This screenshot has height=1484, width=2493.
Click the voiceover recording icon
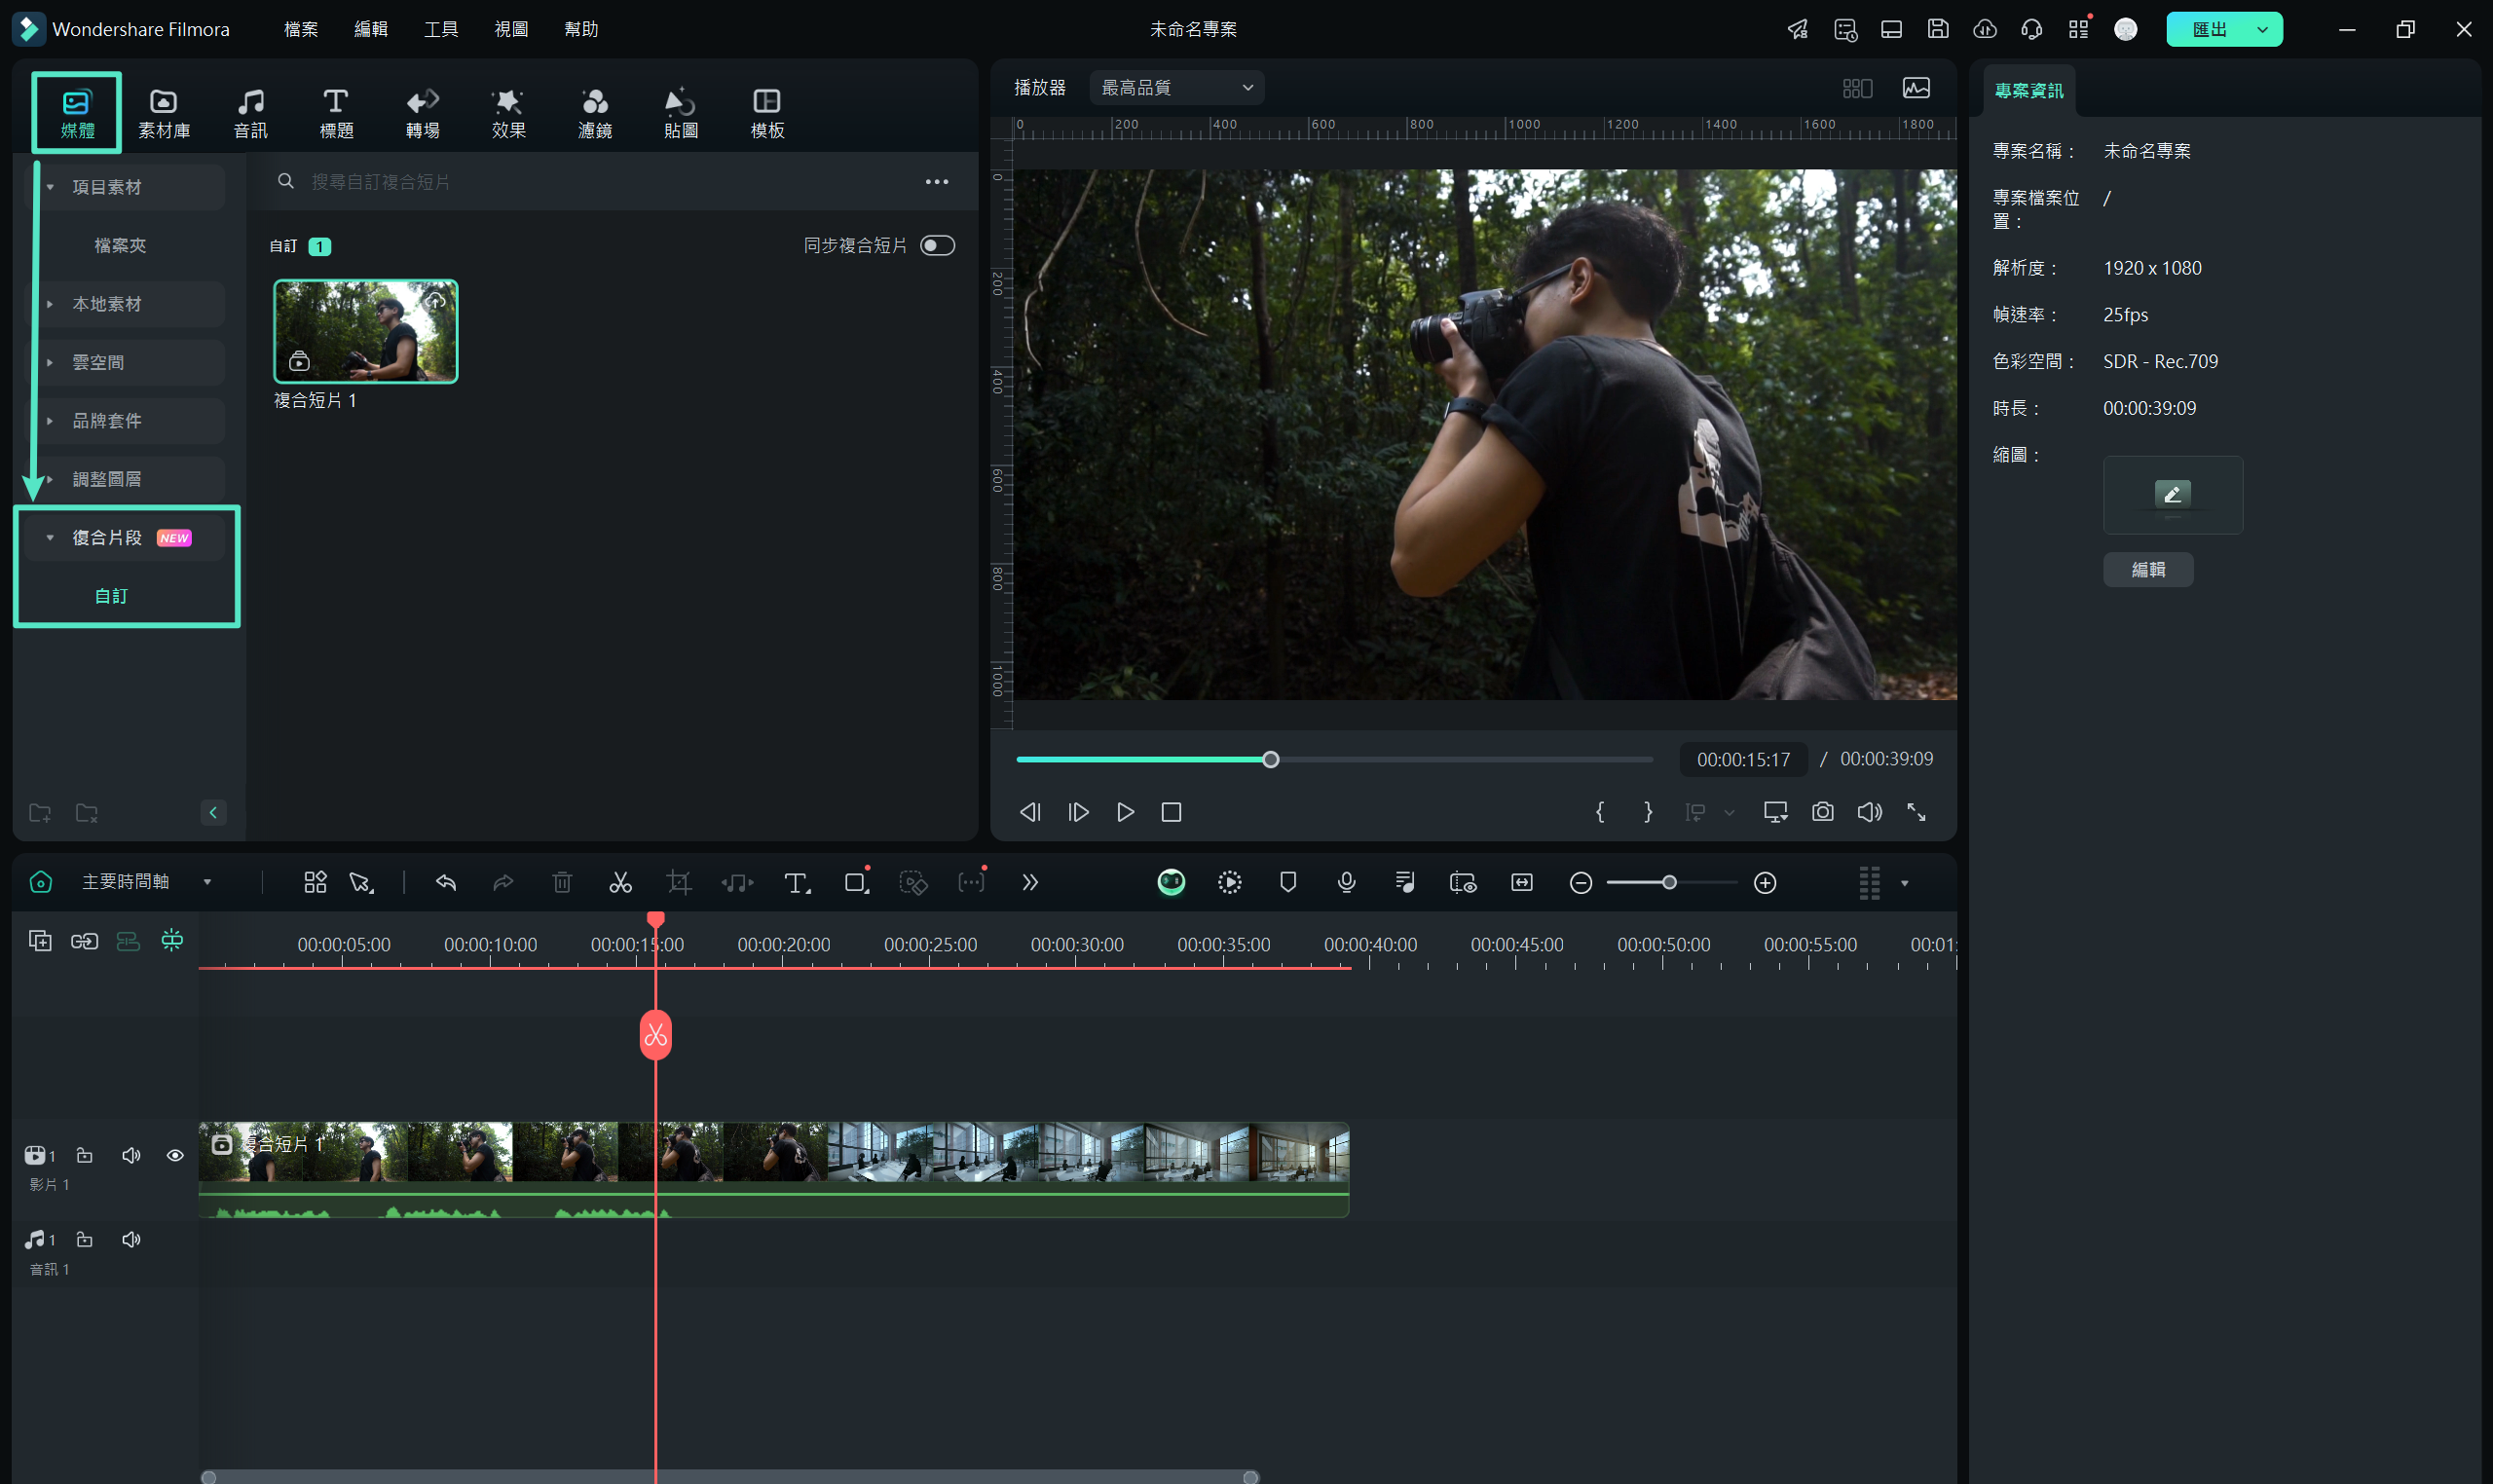1345,881
